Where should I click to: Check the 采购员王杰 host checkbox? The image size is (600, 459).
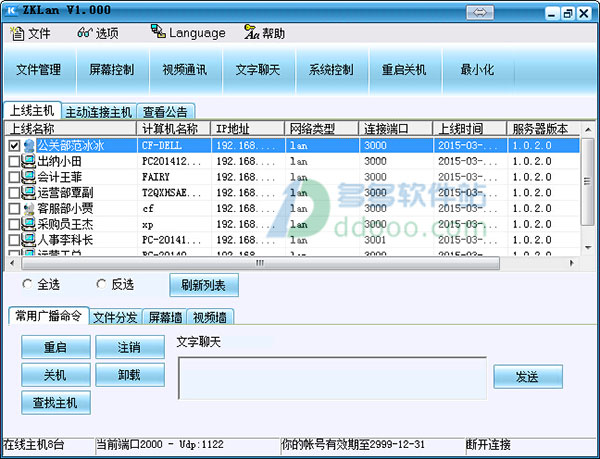point(14,224)
